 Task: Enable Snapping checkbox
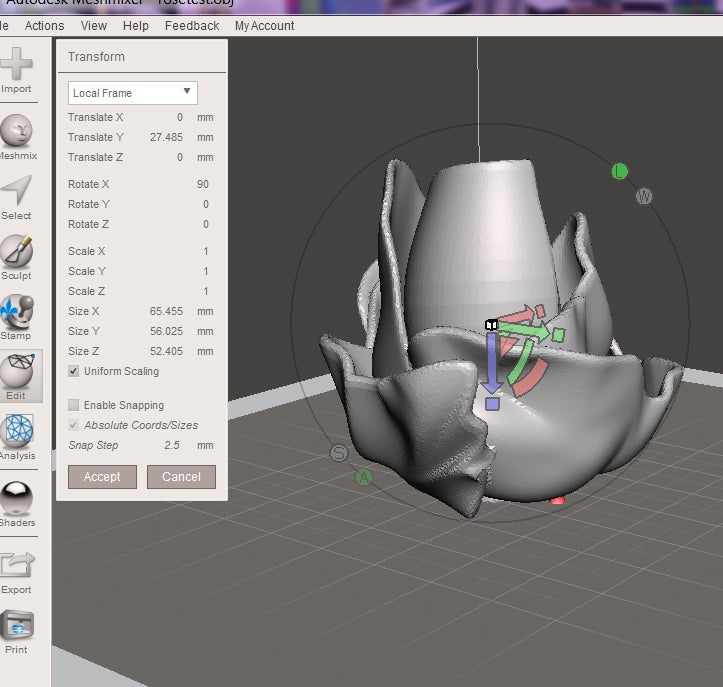click(73, 405)
